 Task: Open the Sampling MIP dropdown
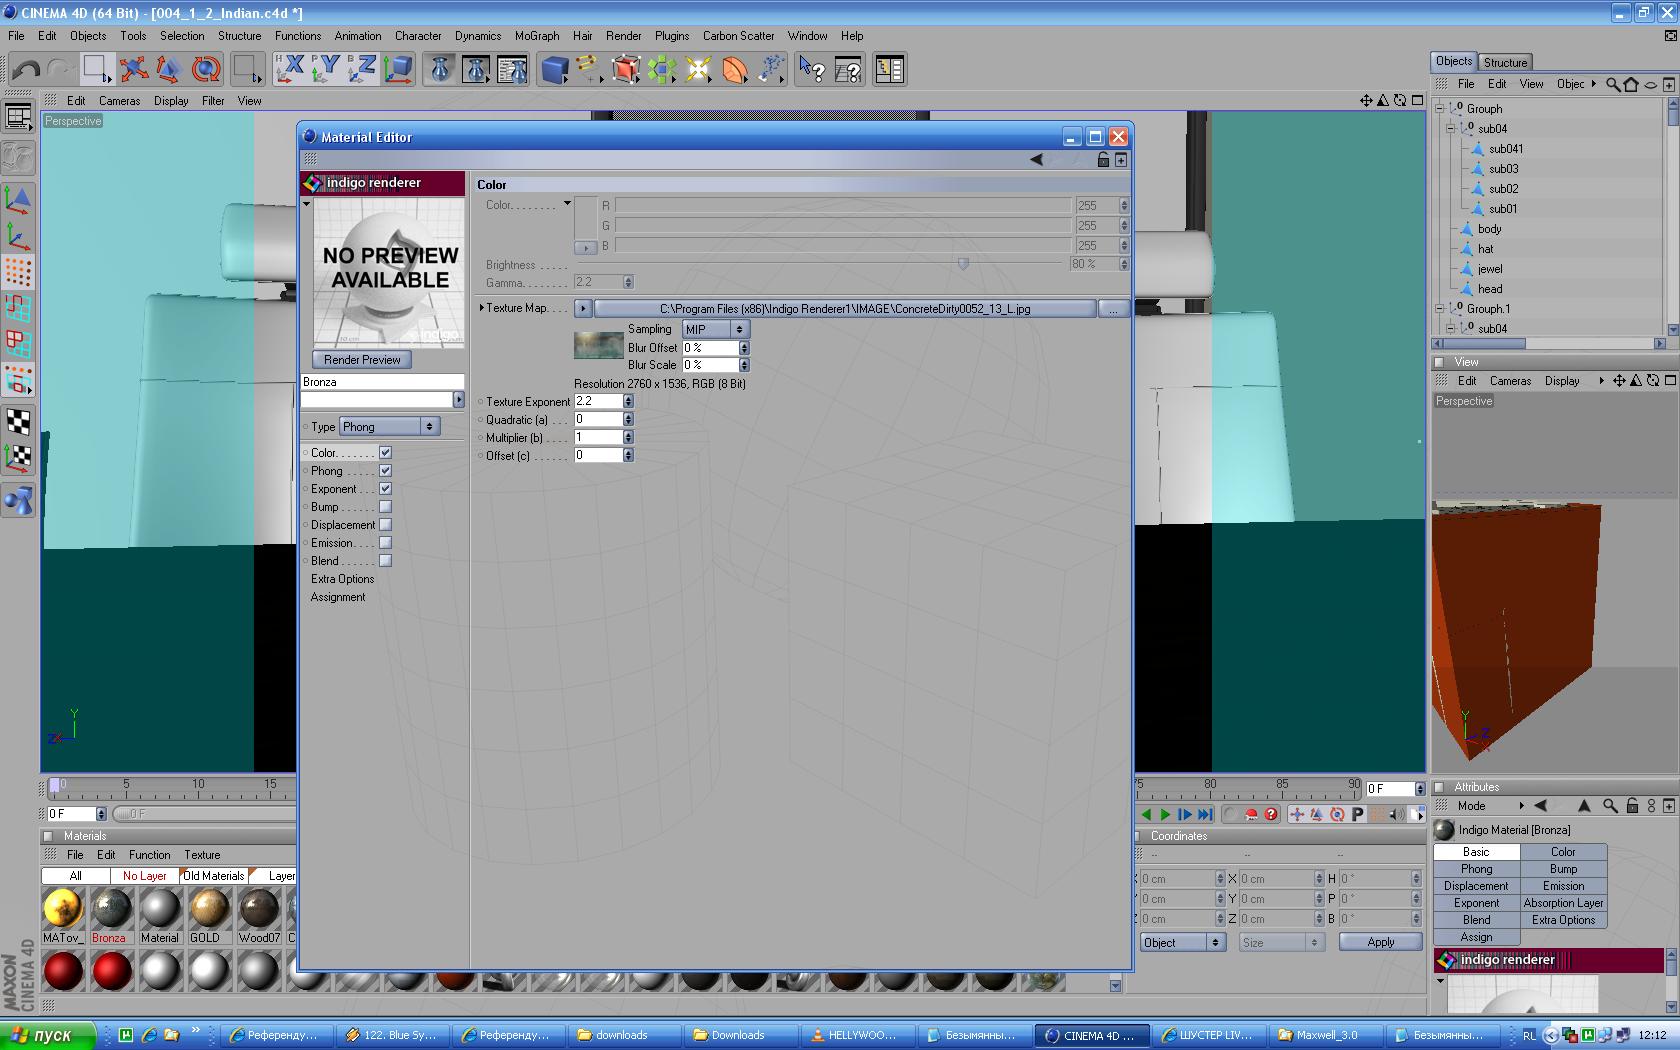(x=715, y=329)
